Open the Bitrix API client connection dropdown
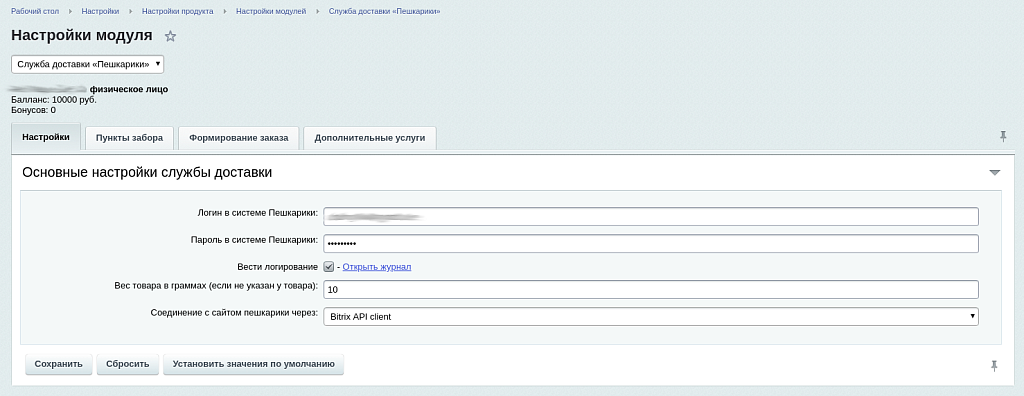 pyautogui.click(x=651, y=316)
